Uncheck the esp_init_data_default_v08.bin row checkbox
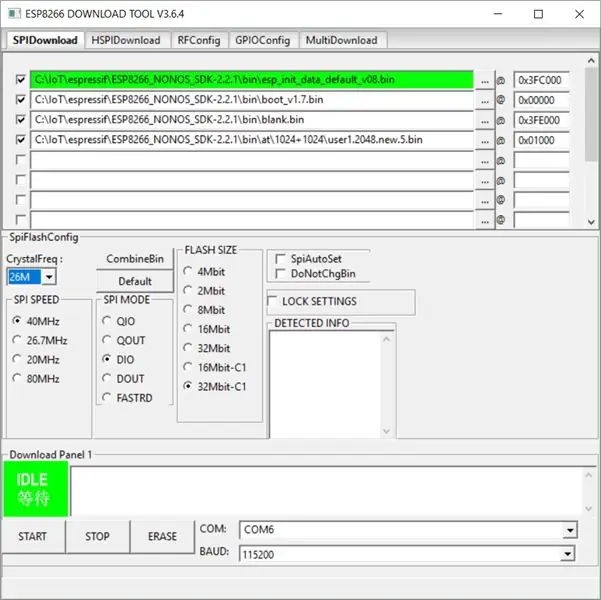The image size is (601, 600). [x=21, y=79]
